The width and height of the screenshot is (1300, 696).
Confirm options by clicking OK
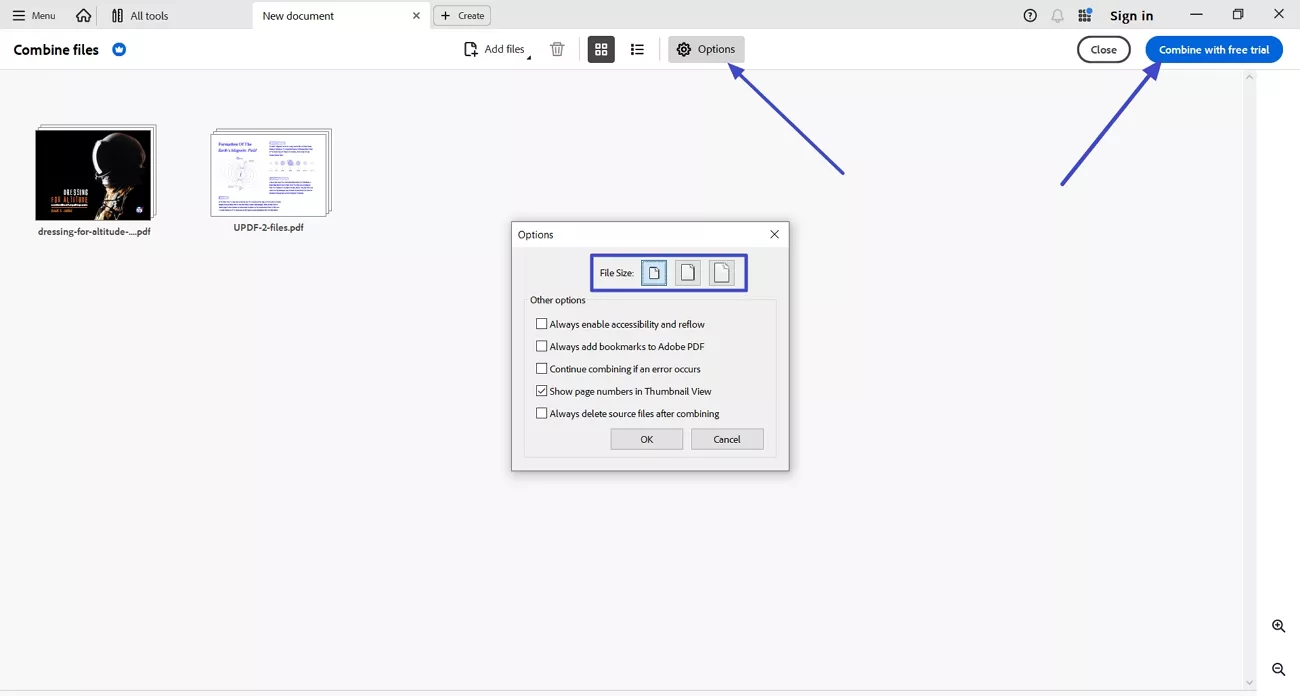click(x=646, y=438)
